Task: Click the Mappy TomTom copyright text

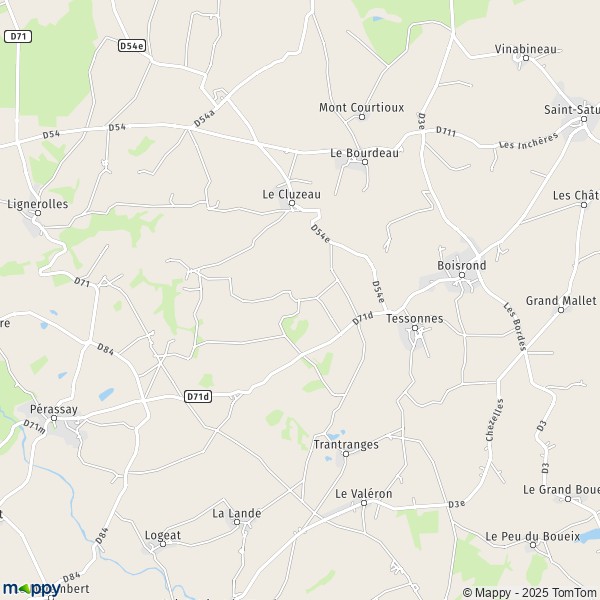Action: [x=531, y=592]
